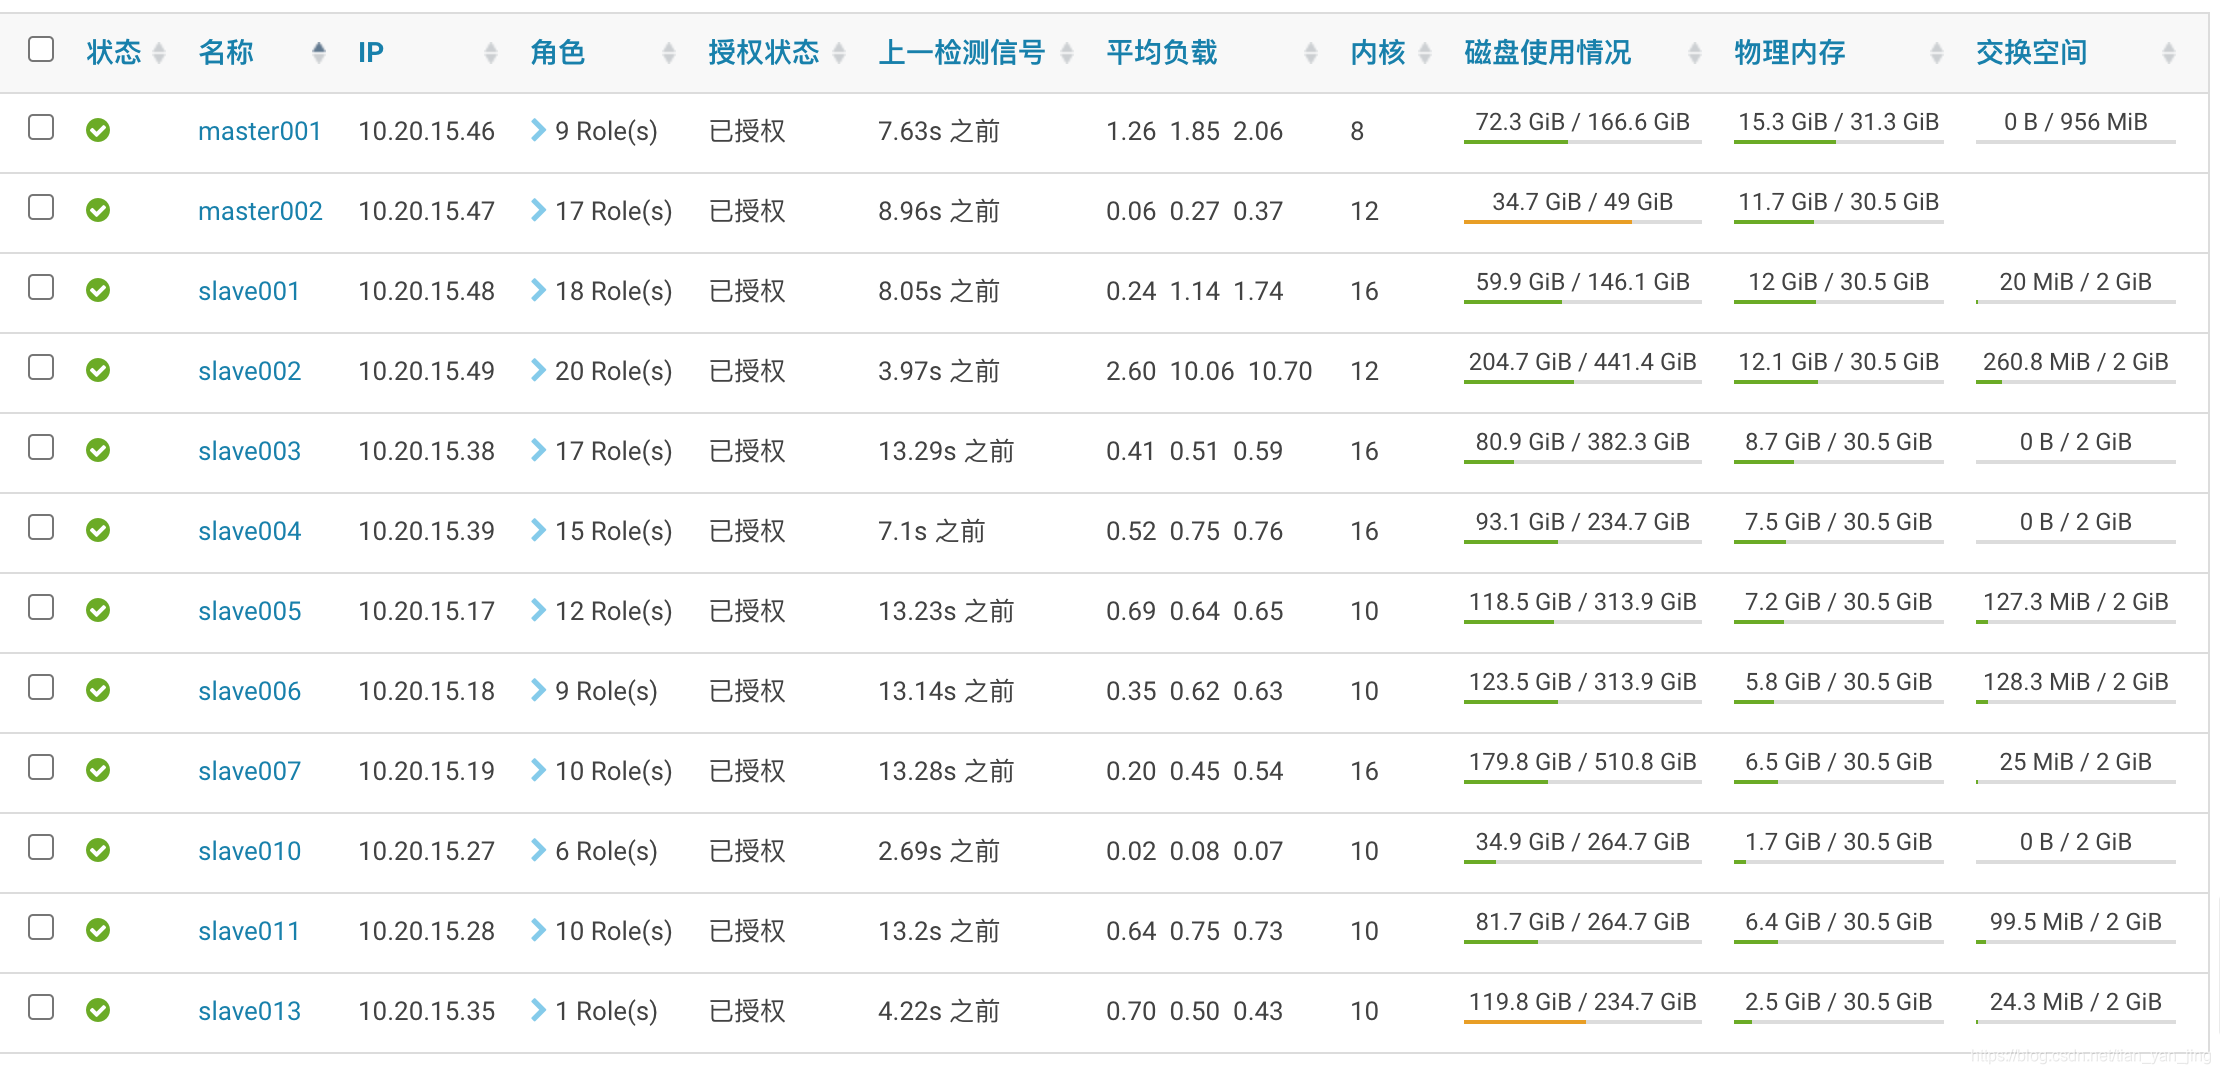2220x1074 pixels.
Task: Click sort arrows on the 物理内存 column
Action: pyautogui.click(x=1937, y=53)
